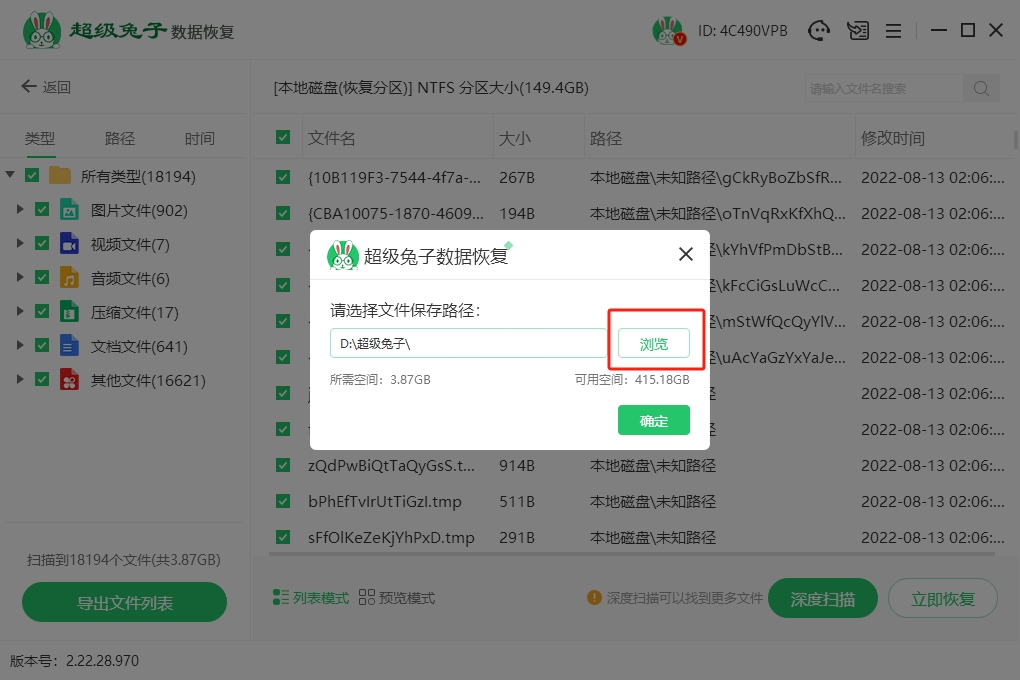Collapse the all types tree node
This screenshot has height=680, width=1020.
point(10,176)
